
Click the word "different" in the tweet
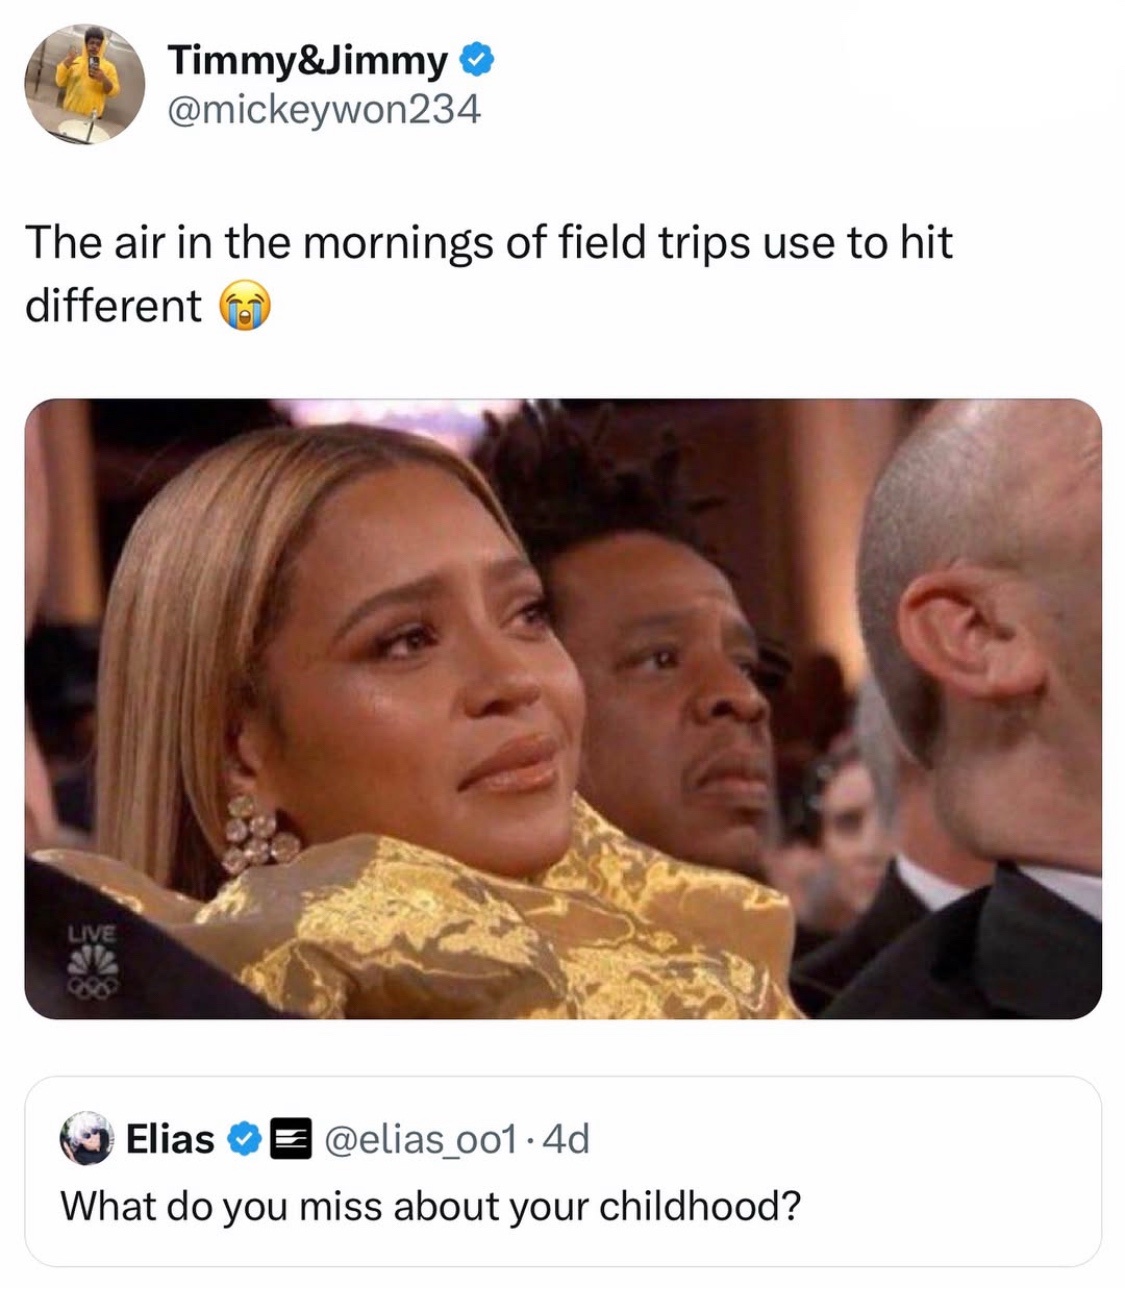click(113, 306)
